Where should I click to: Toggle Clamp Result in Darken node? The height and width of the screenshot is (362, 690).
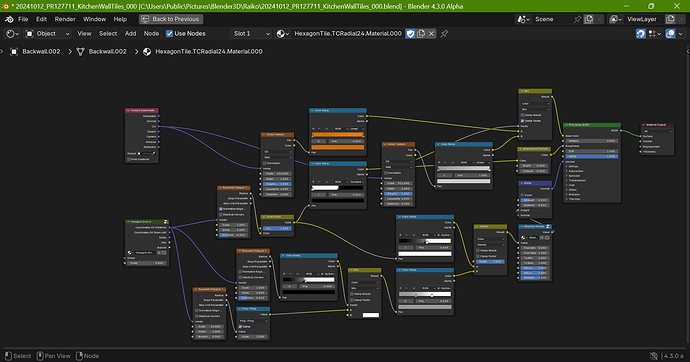(x=478, y=250)
